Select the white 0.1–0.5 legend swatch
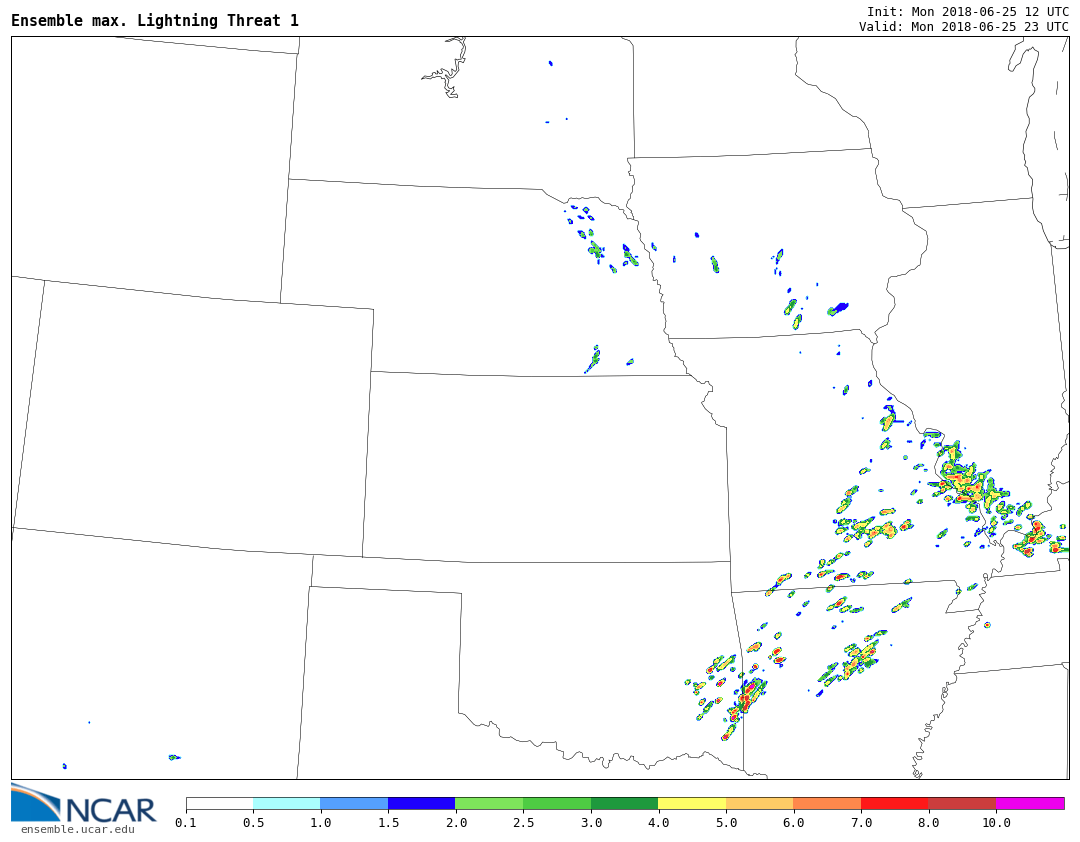 219,803
